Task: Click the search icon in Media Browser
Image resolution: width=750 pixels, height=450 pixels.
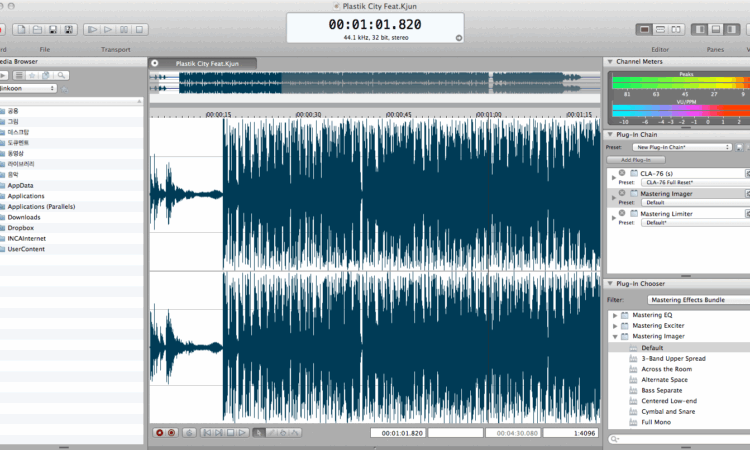Action: click(x=61, y=75)
